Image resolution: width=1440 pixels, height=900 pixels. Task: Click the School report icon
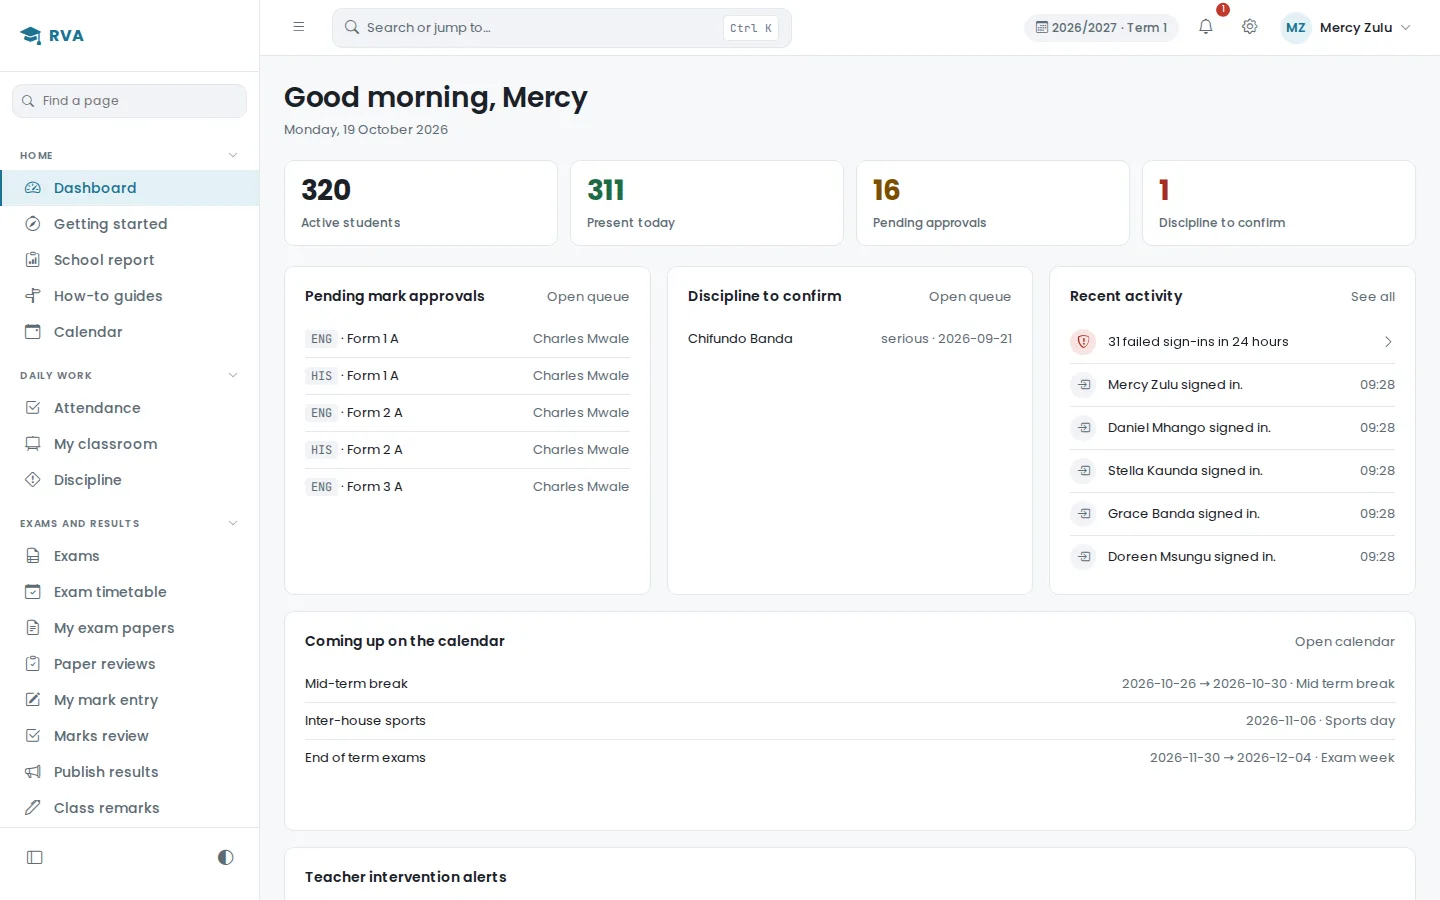click(33, 260)
